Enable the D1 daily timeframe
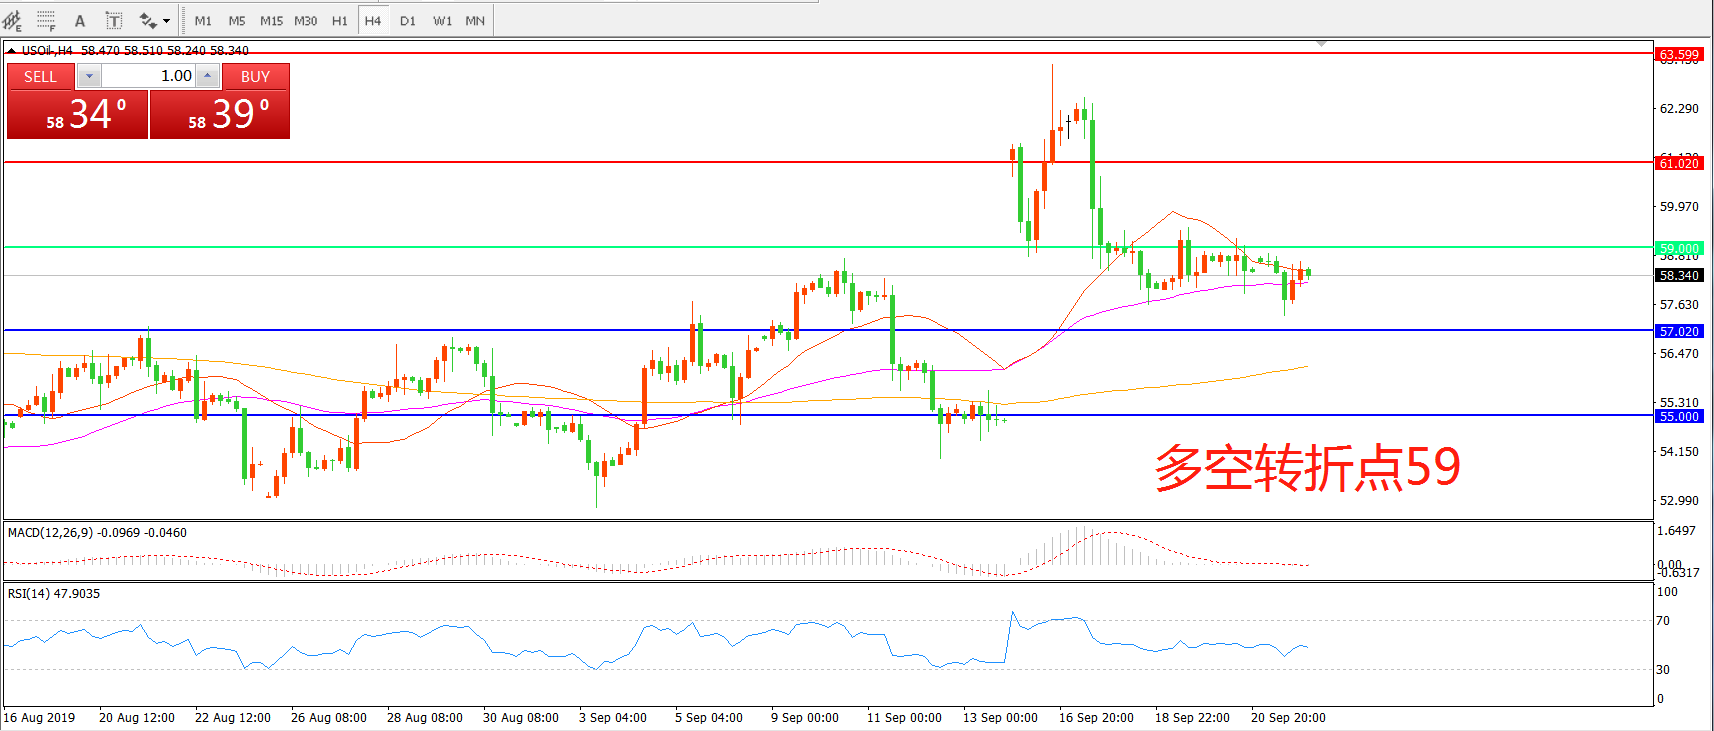Screen dimensions: 1714x731 point(408,20)
